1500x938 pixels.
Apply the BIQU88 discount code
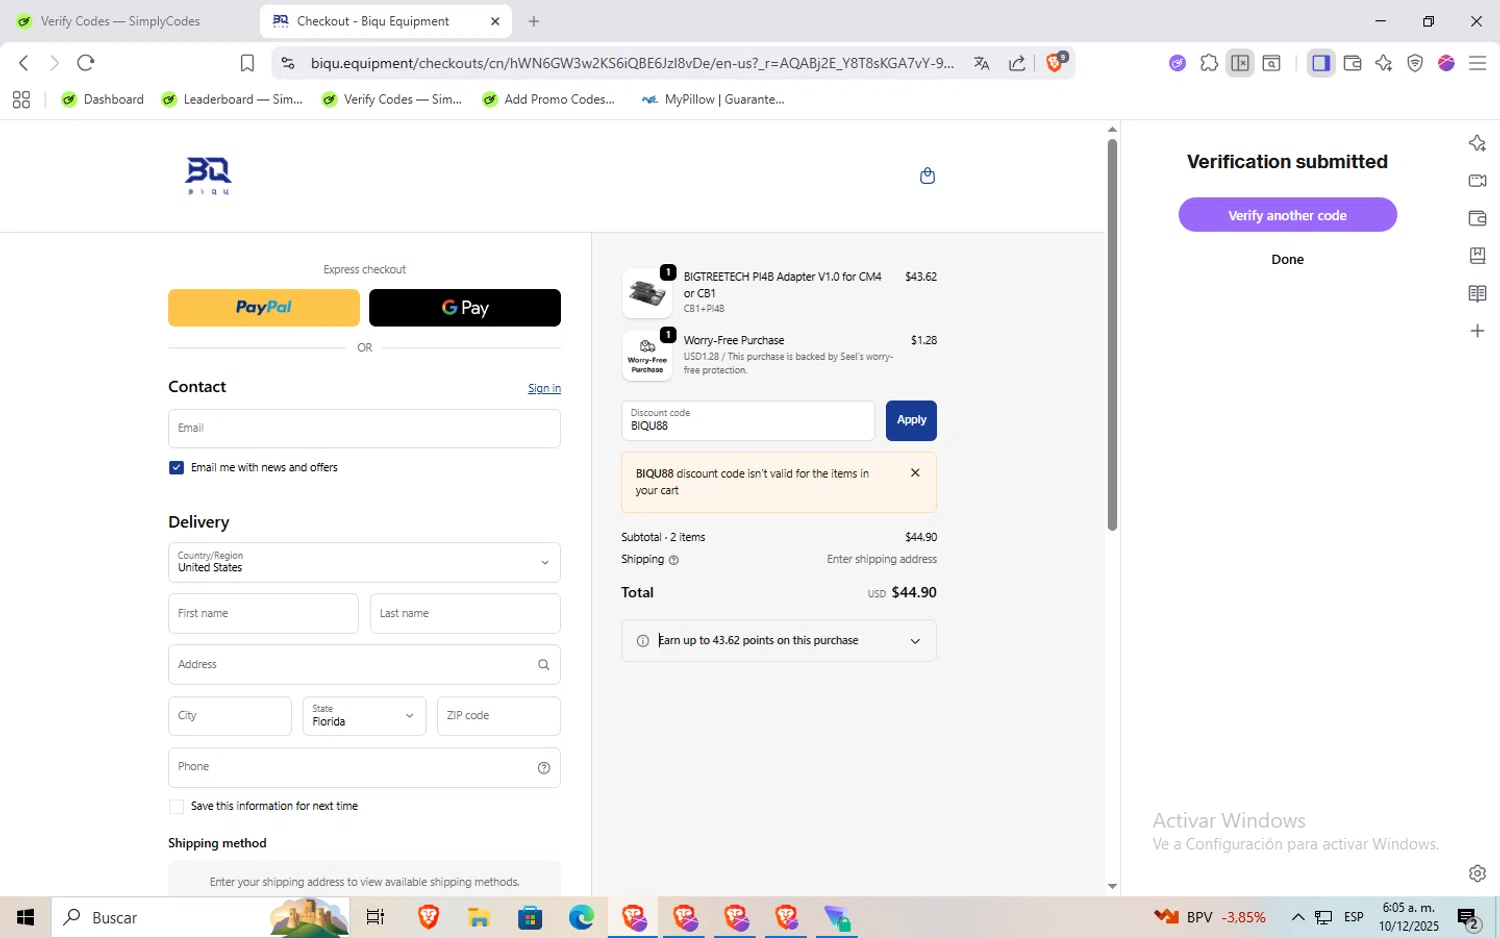click(x=911, y=421)
